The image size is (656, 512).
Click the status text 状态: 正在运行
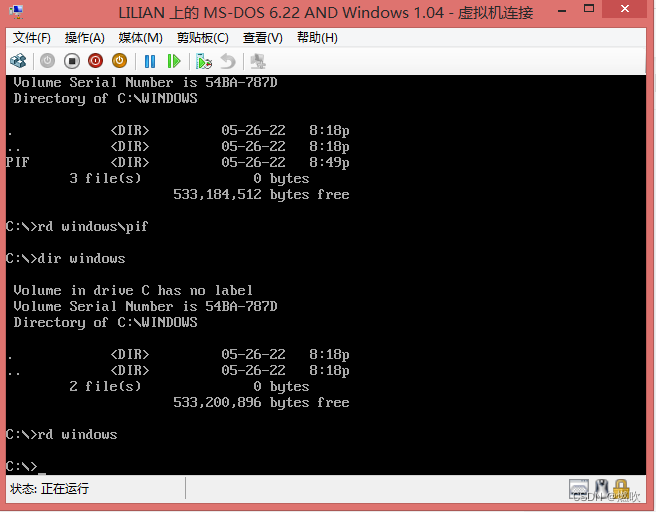point(49,488)
